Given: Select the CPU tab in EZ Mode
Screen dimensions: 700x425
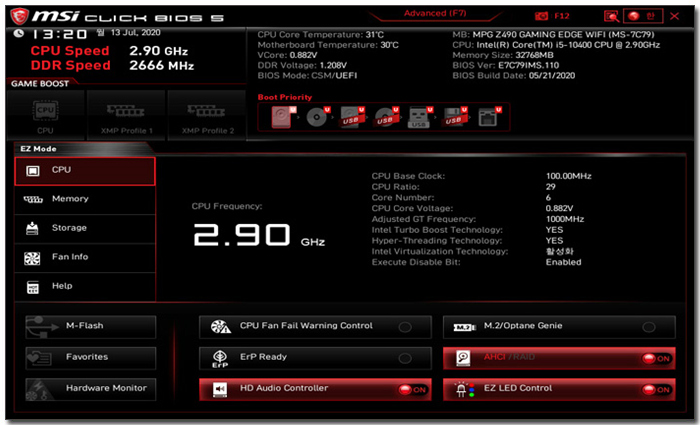Looking at the screenshot, I should coord(85,171).
